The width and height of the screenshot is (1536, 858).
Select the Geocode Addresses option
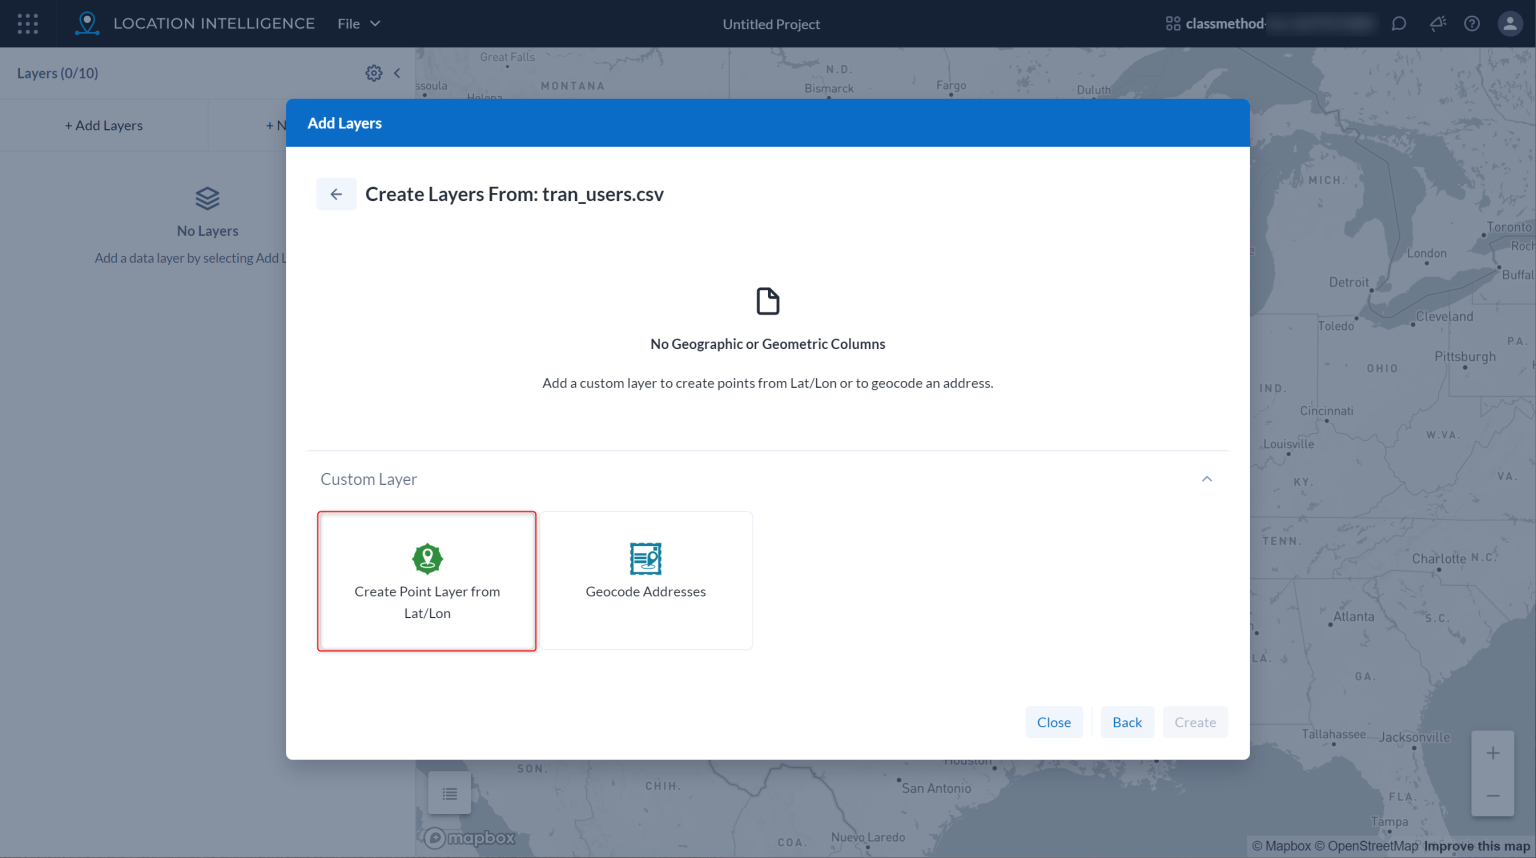(x=645, y=580)
